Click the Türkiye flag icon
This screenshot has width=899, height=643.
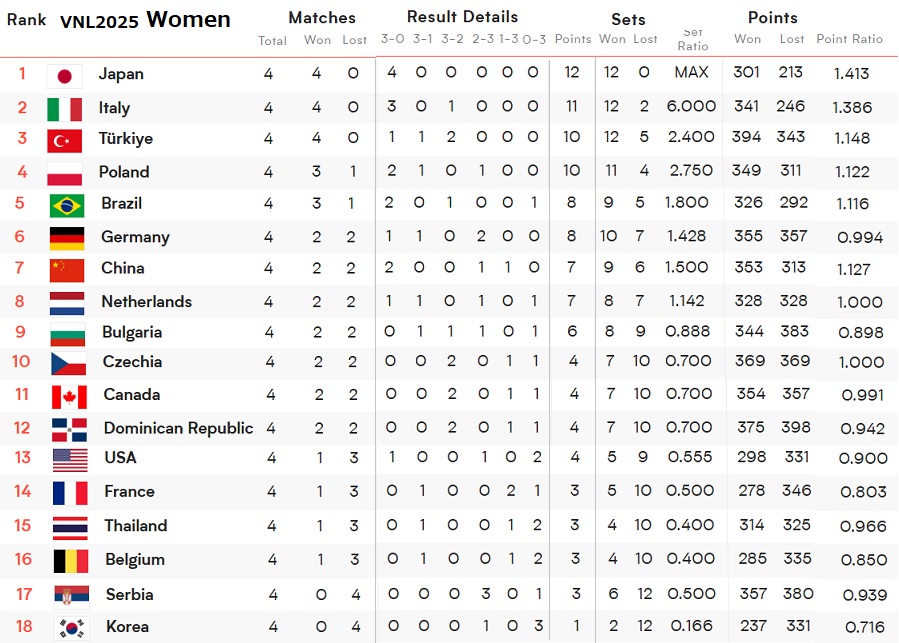64,141
